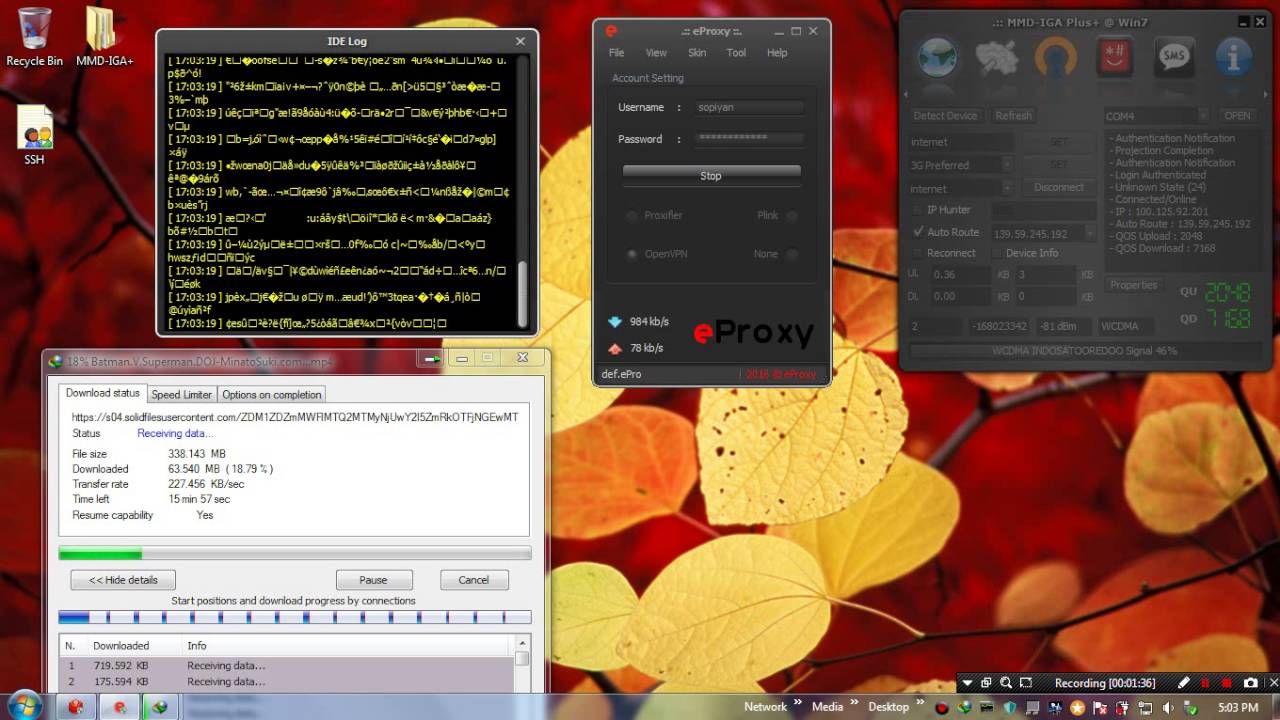Image resolution: width=1280 pixels, height=720 pixels.
Task: Click the teal shield tray icon
Action: [x=1009, y=707]
